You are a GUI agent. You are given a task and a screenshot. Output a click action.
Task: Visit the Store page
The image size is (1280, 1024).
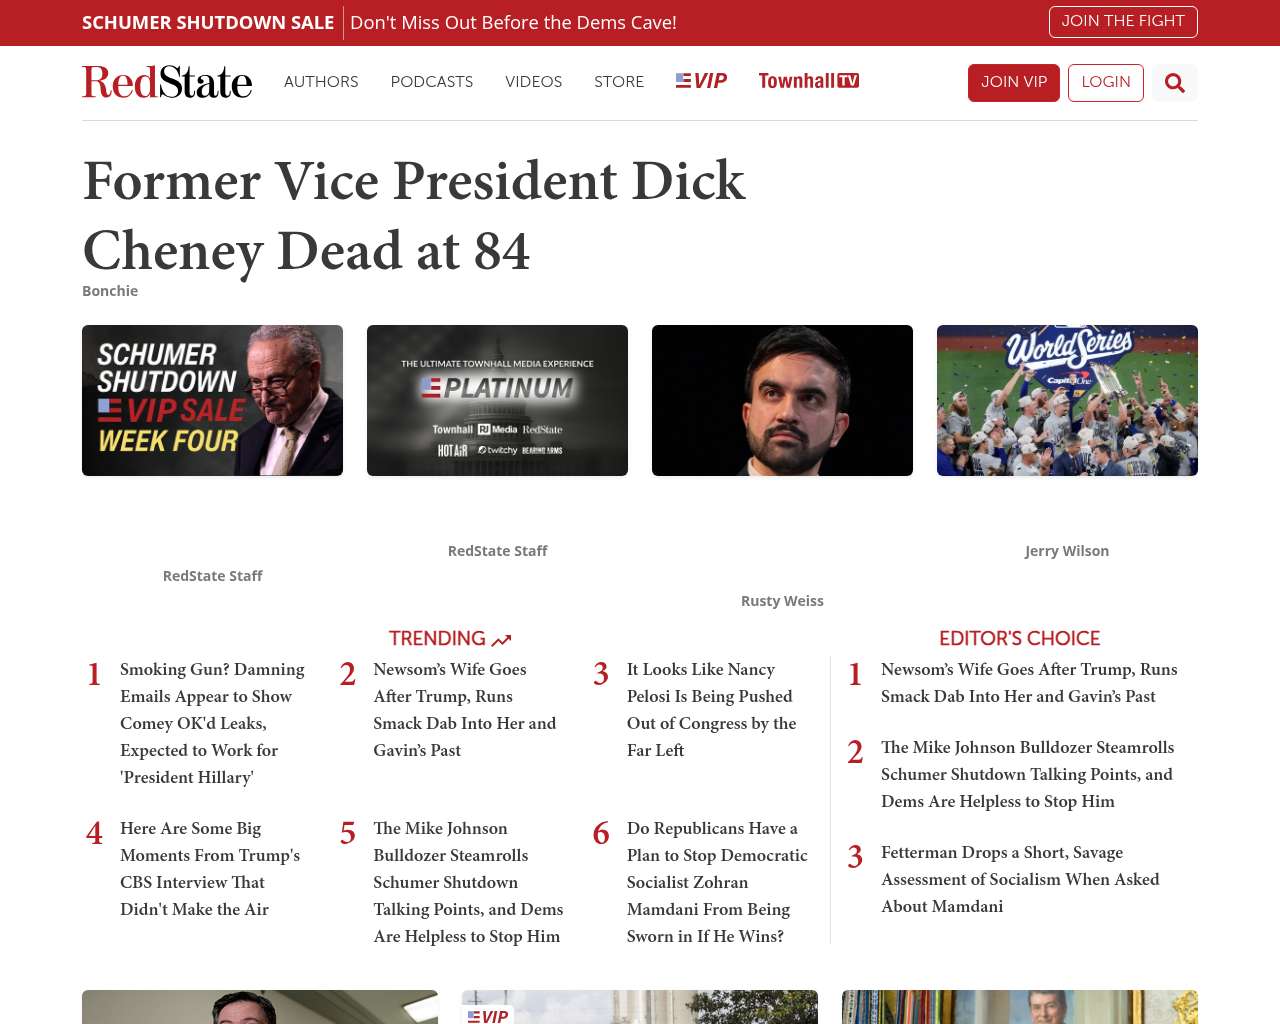click(619, 82)
